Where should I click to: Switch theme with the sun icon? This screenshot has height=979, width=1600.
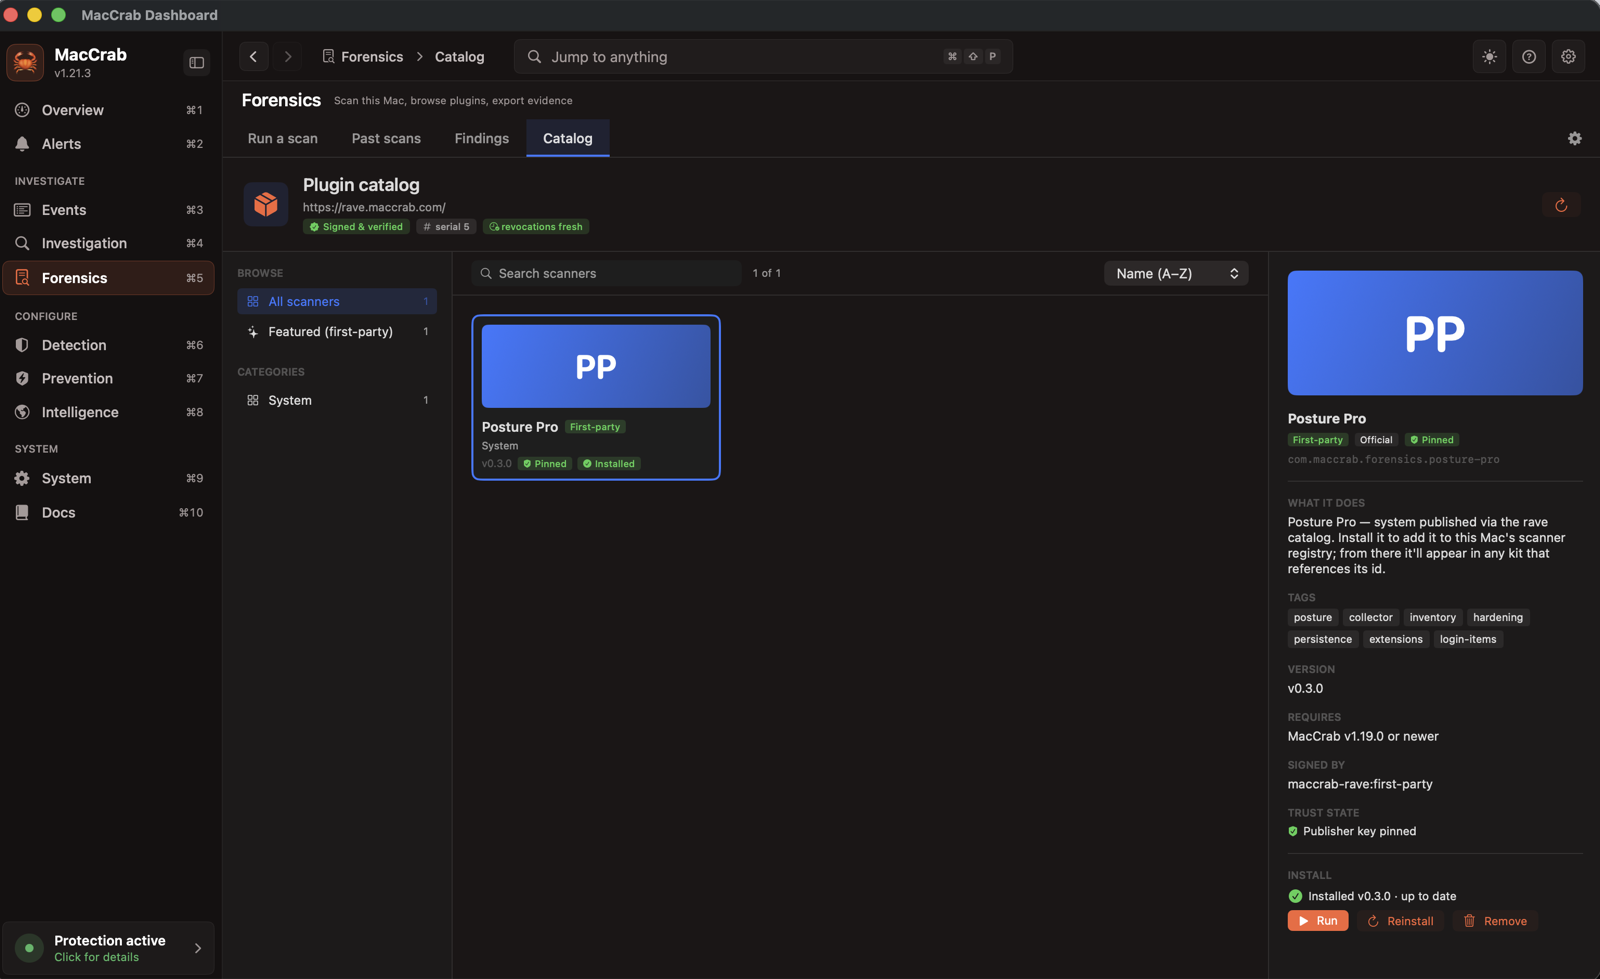coord(1489,57)
